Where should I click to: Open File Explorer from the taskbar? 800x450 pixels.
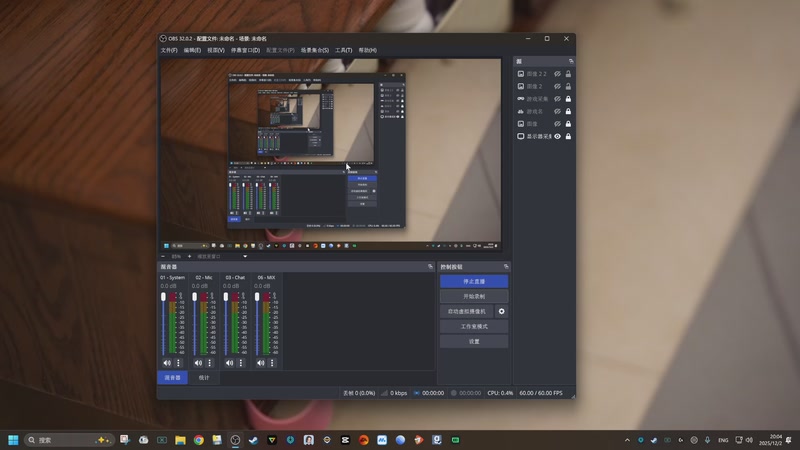pos(180,440)
